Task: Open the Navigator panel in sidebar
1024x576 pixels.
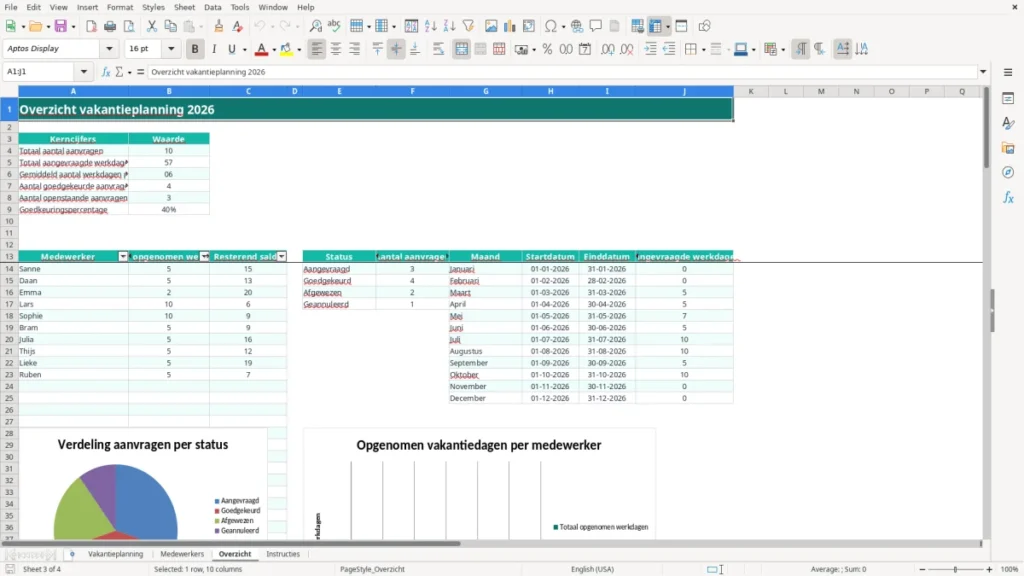Action: click(1008, 172)
